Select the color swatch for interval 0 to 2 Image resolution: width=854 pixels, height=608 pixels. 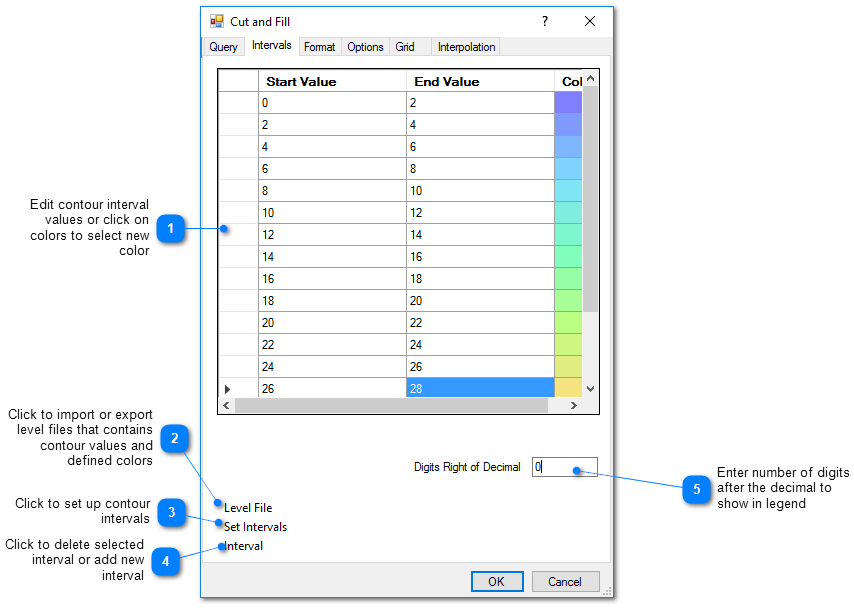(568, 102)
